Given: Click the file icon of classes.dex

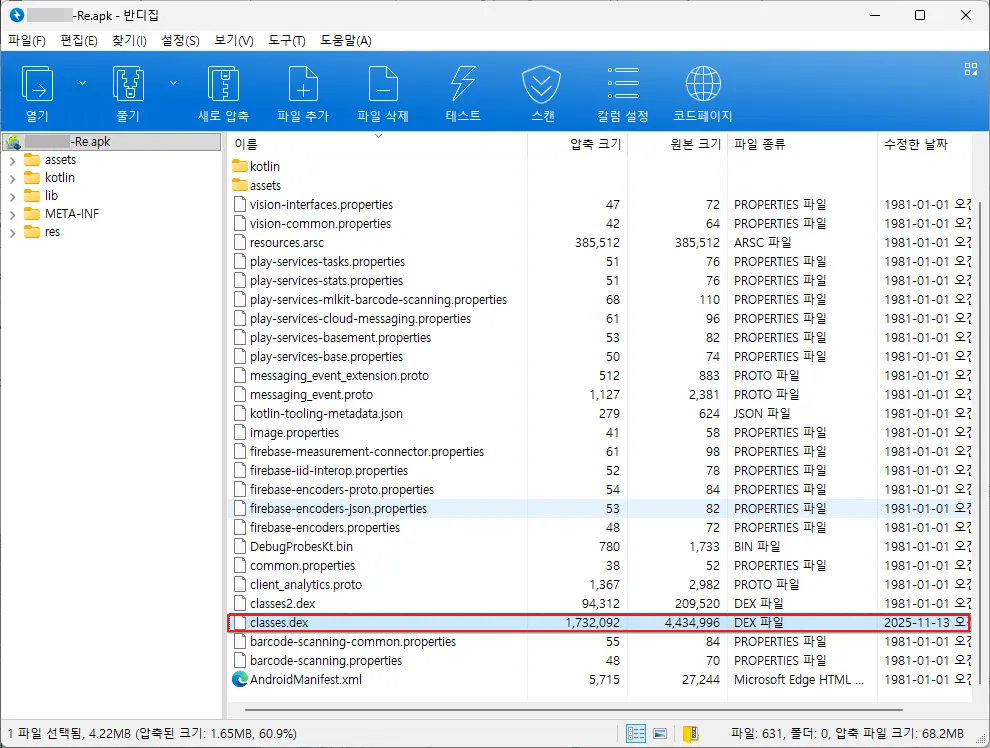Looking at the screenshot, I should 239,622.
